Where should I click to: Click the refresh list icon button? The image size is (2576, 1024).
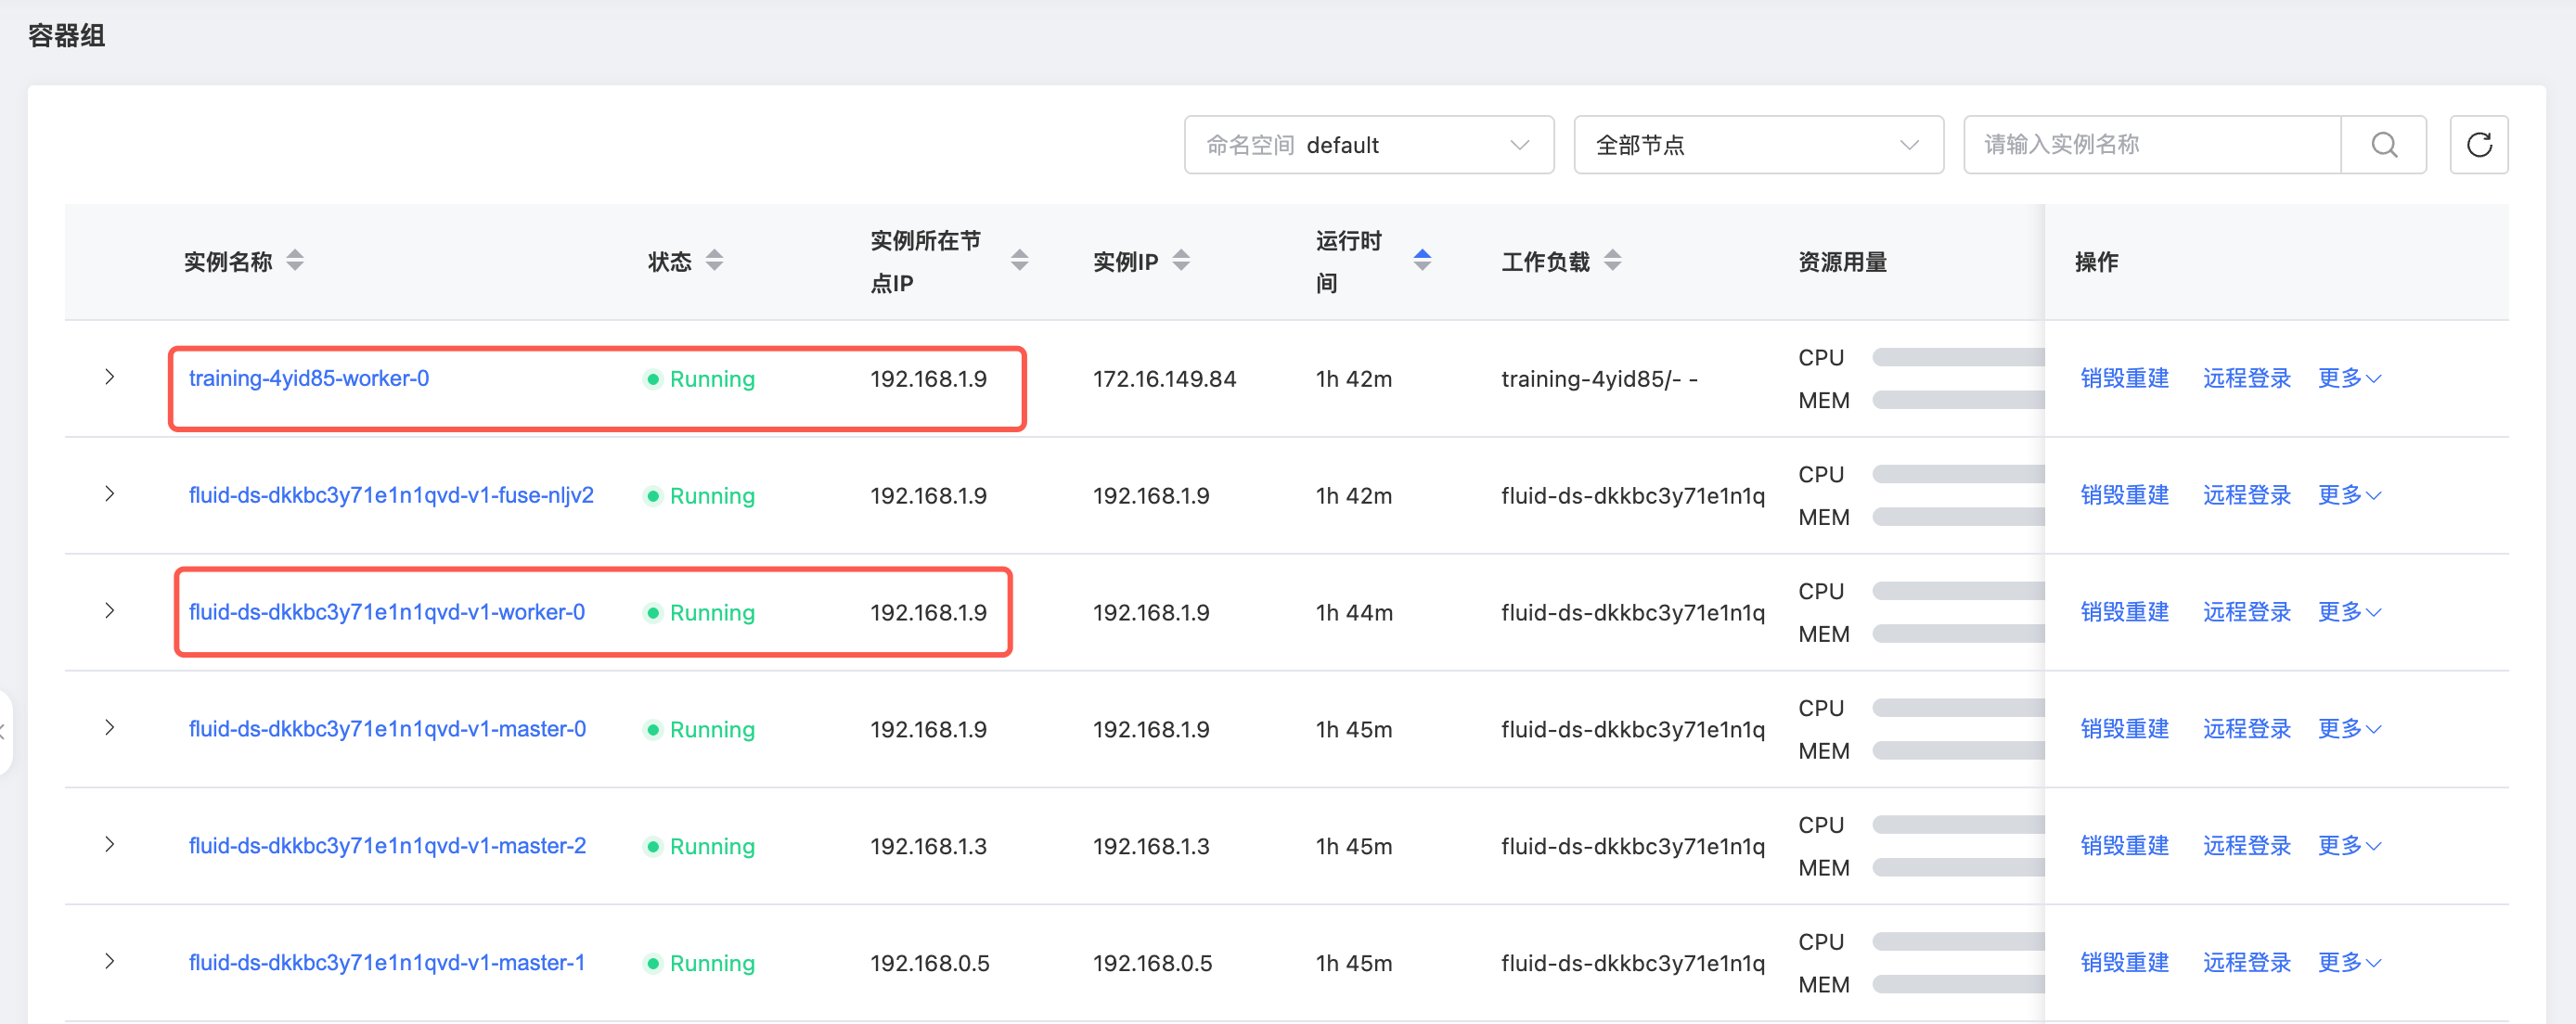[2478, 145]
